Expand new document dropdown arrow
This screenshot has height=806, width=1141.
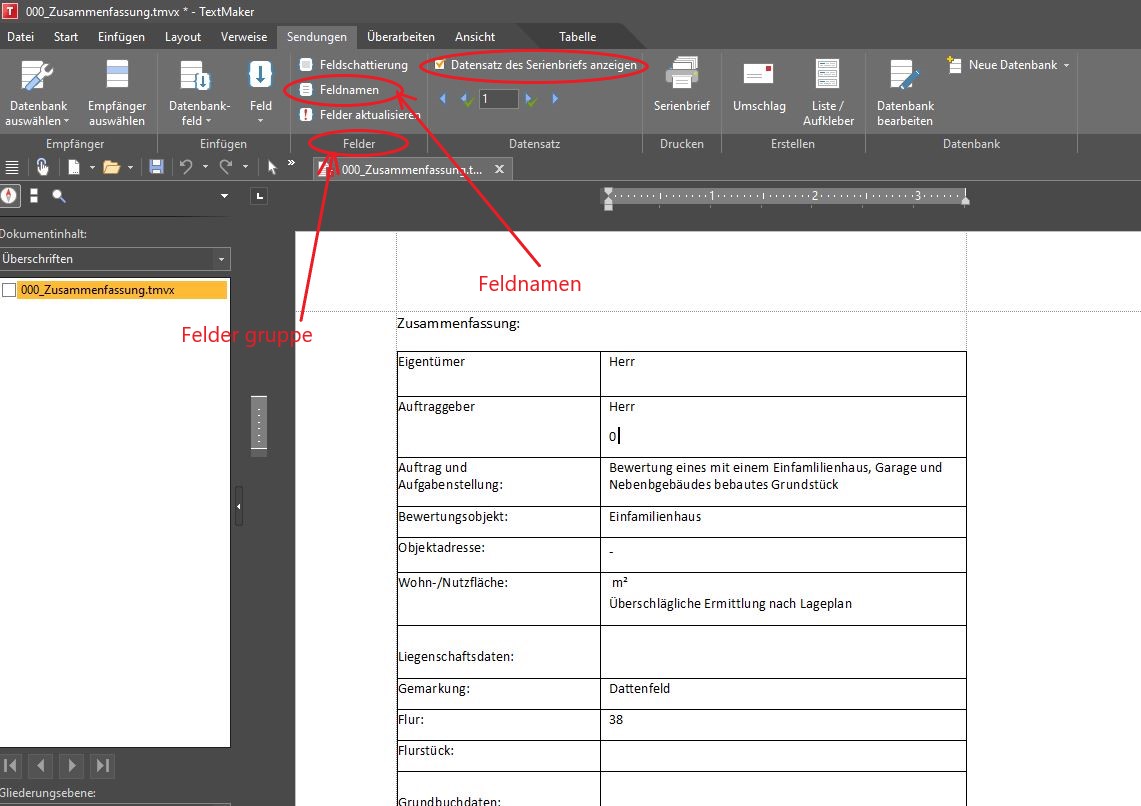(92, 167)
